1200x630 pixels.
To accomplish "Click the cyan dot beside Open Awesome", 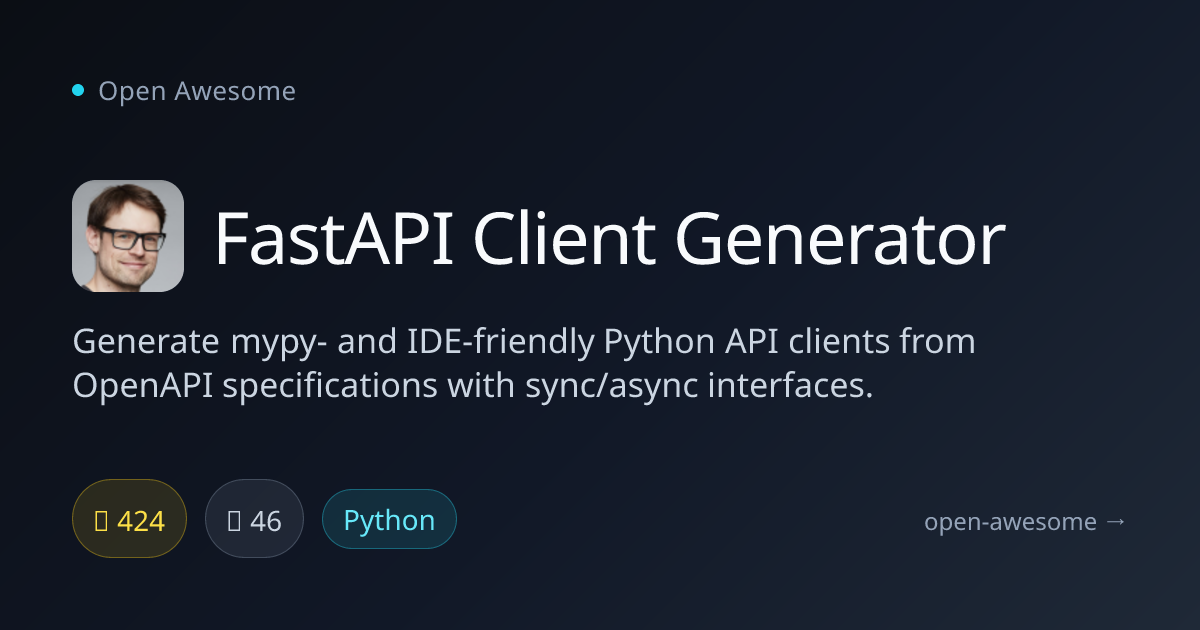I will coord(78,91).
